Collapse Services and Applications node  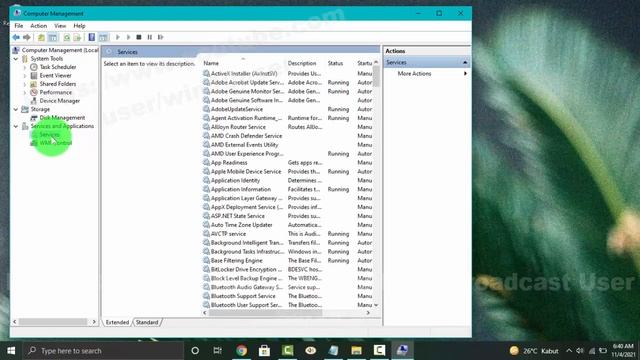[16, 126]
